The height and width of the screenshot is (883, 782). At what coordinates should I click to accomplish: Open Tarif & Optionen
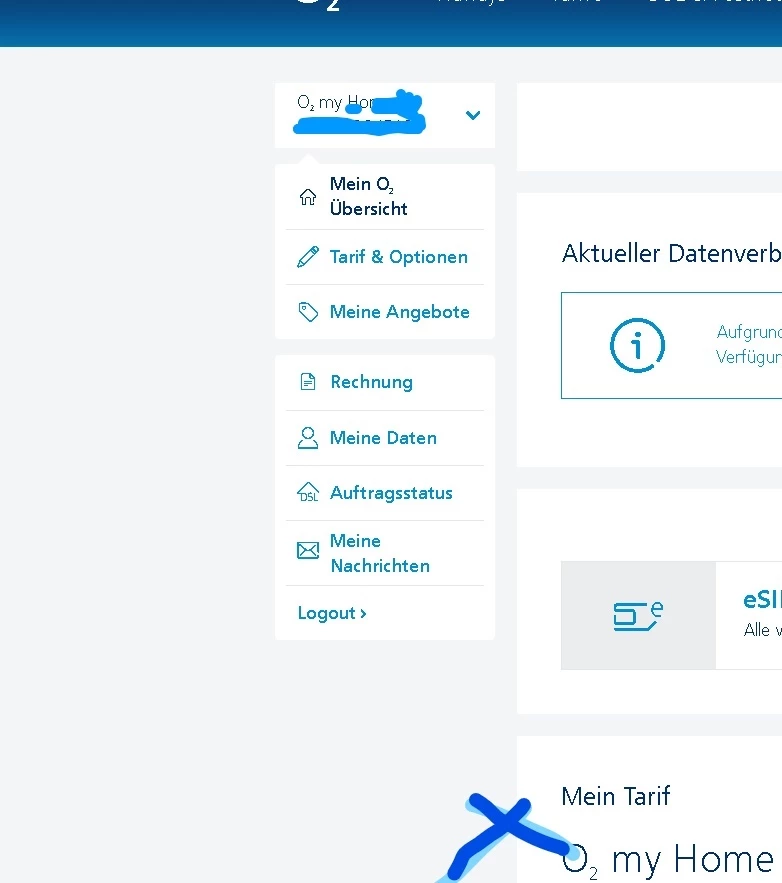(x=399, y=257)
